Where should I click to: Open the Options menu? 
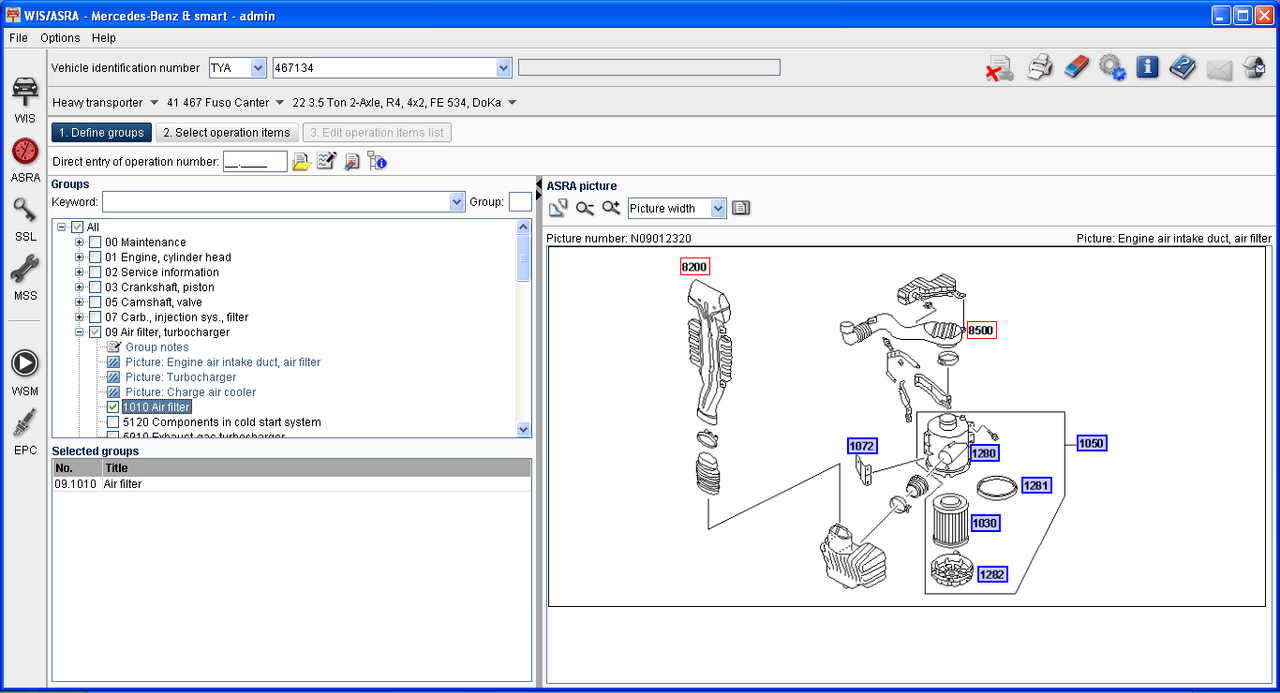point(60,38)
